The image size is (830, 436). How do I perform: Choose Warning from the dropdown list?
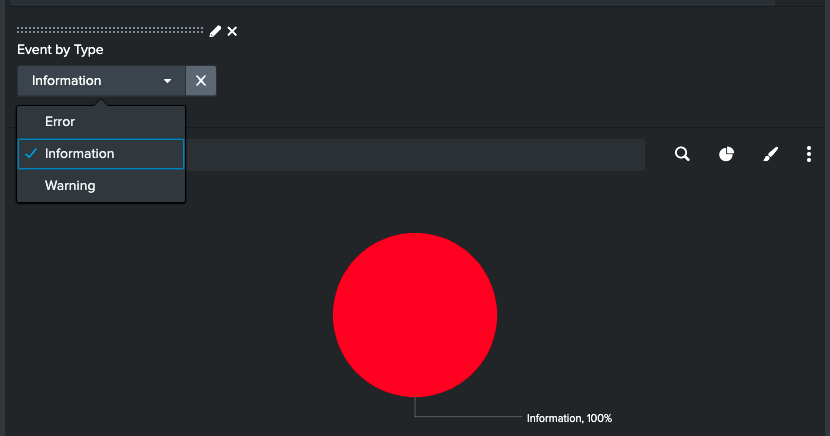tap(70, 186)
